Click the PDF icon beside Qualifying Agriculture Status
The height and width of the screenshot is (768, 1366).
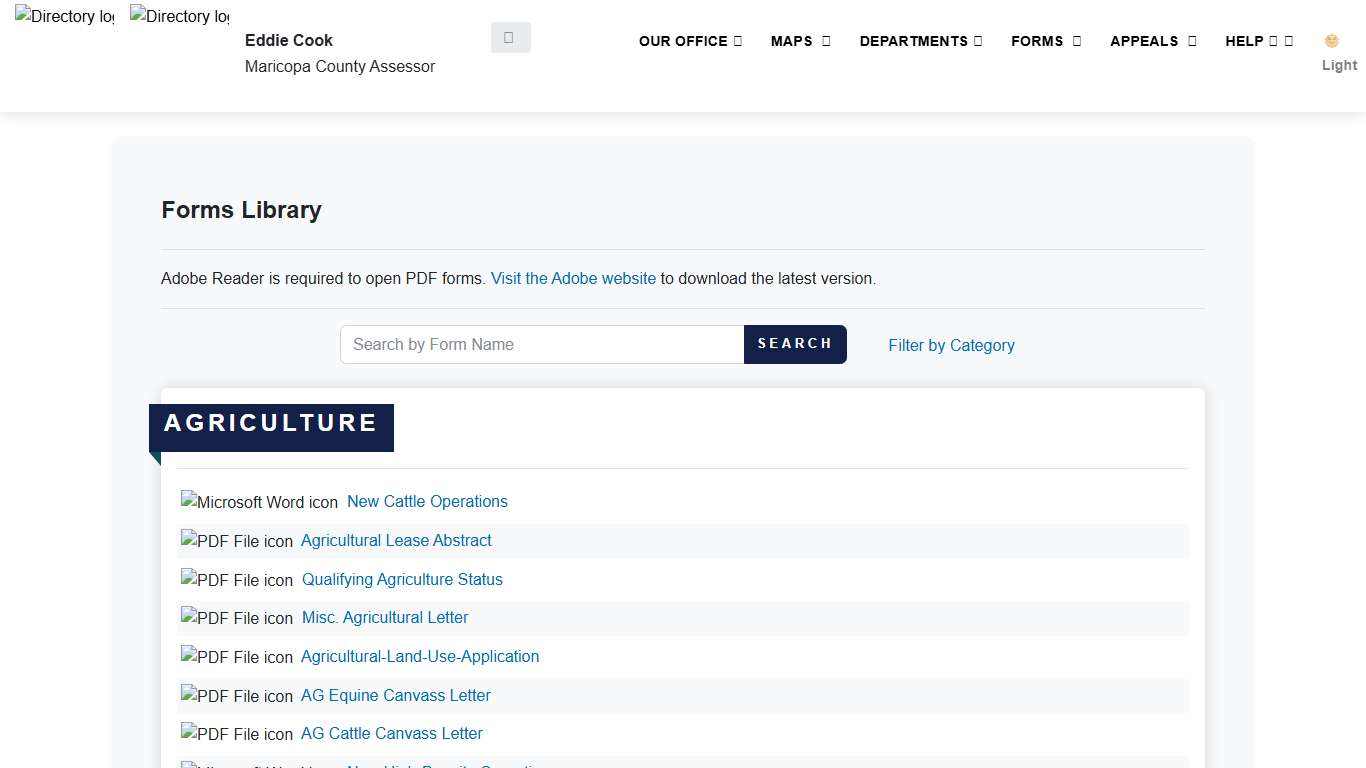[x=237, y=580]
